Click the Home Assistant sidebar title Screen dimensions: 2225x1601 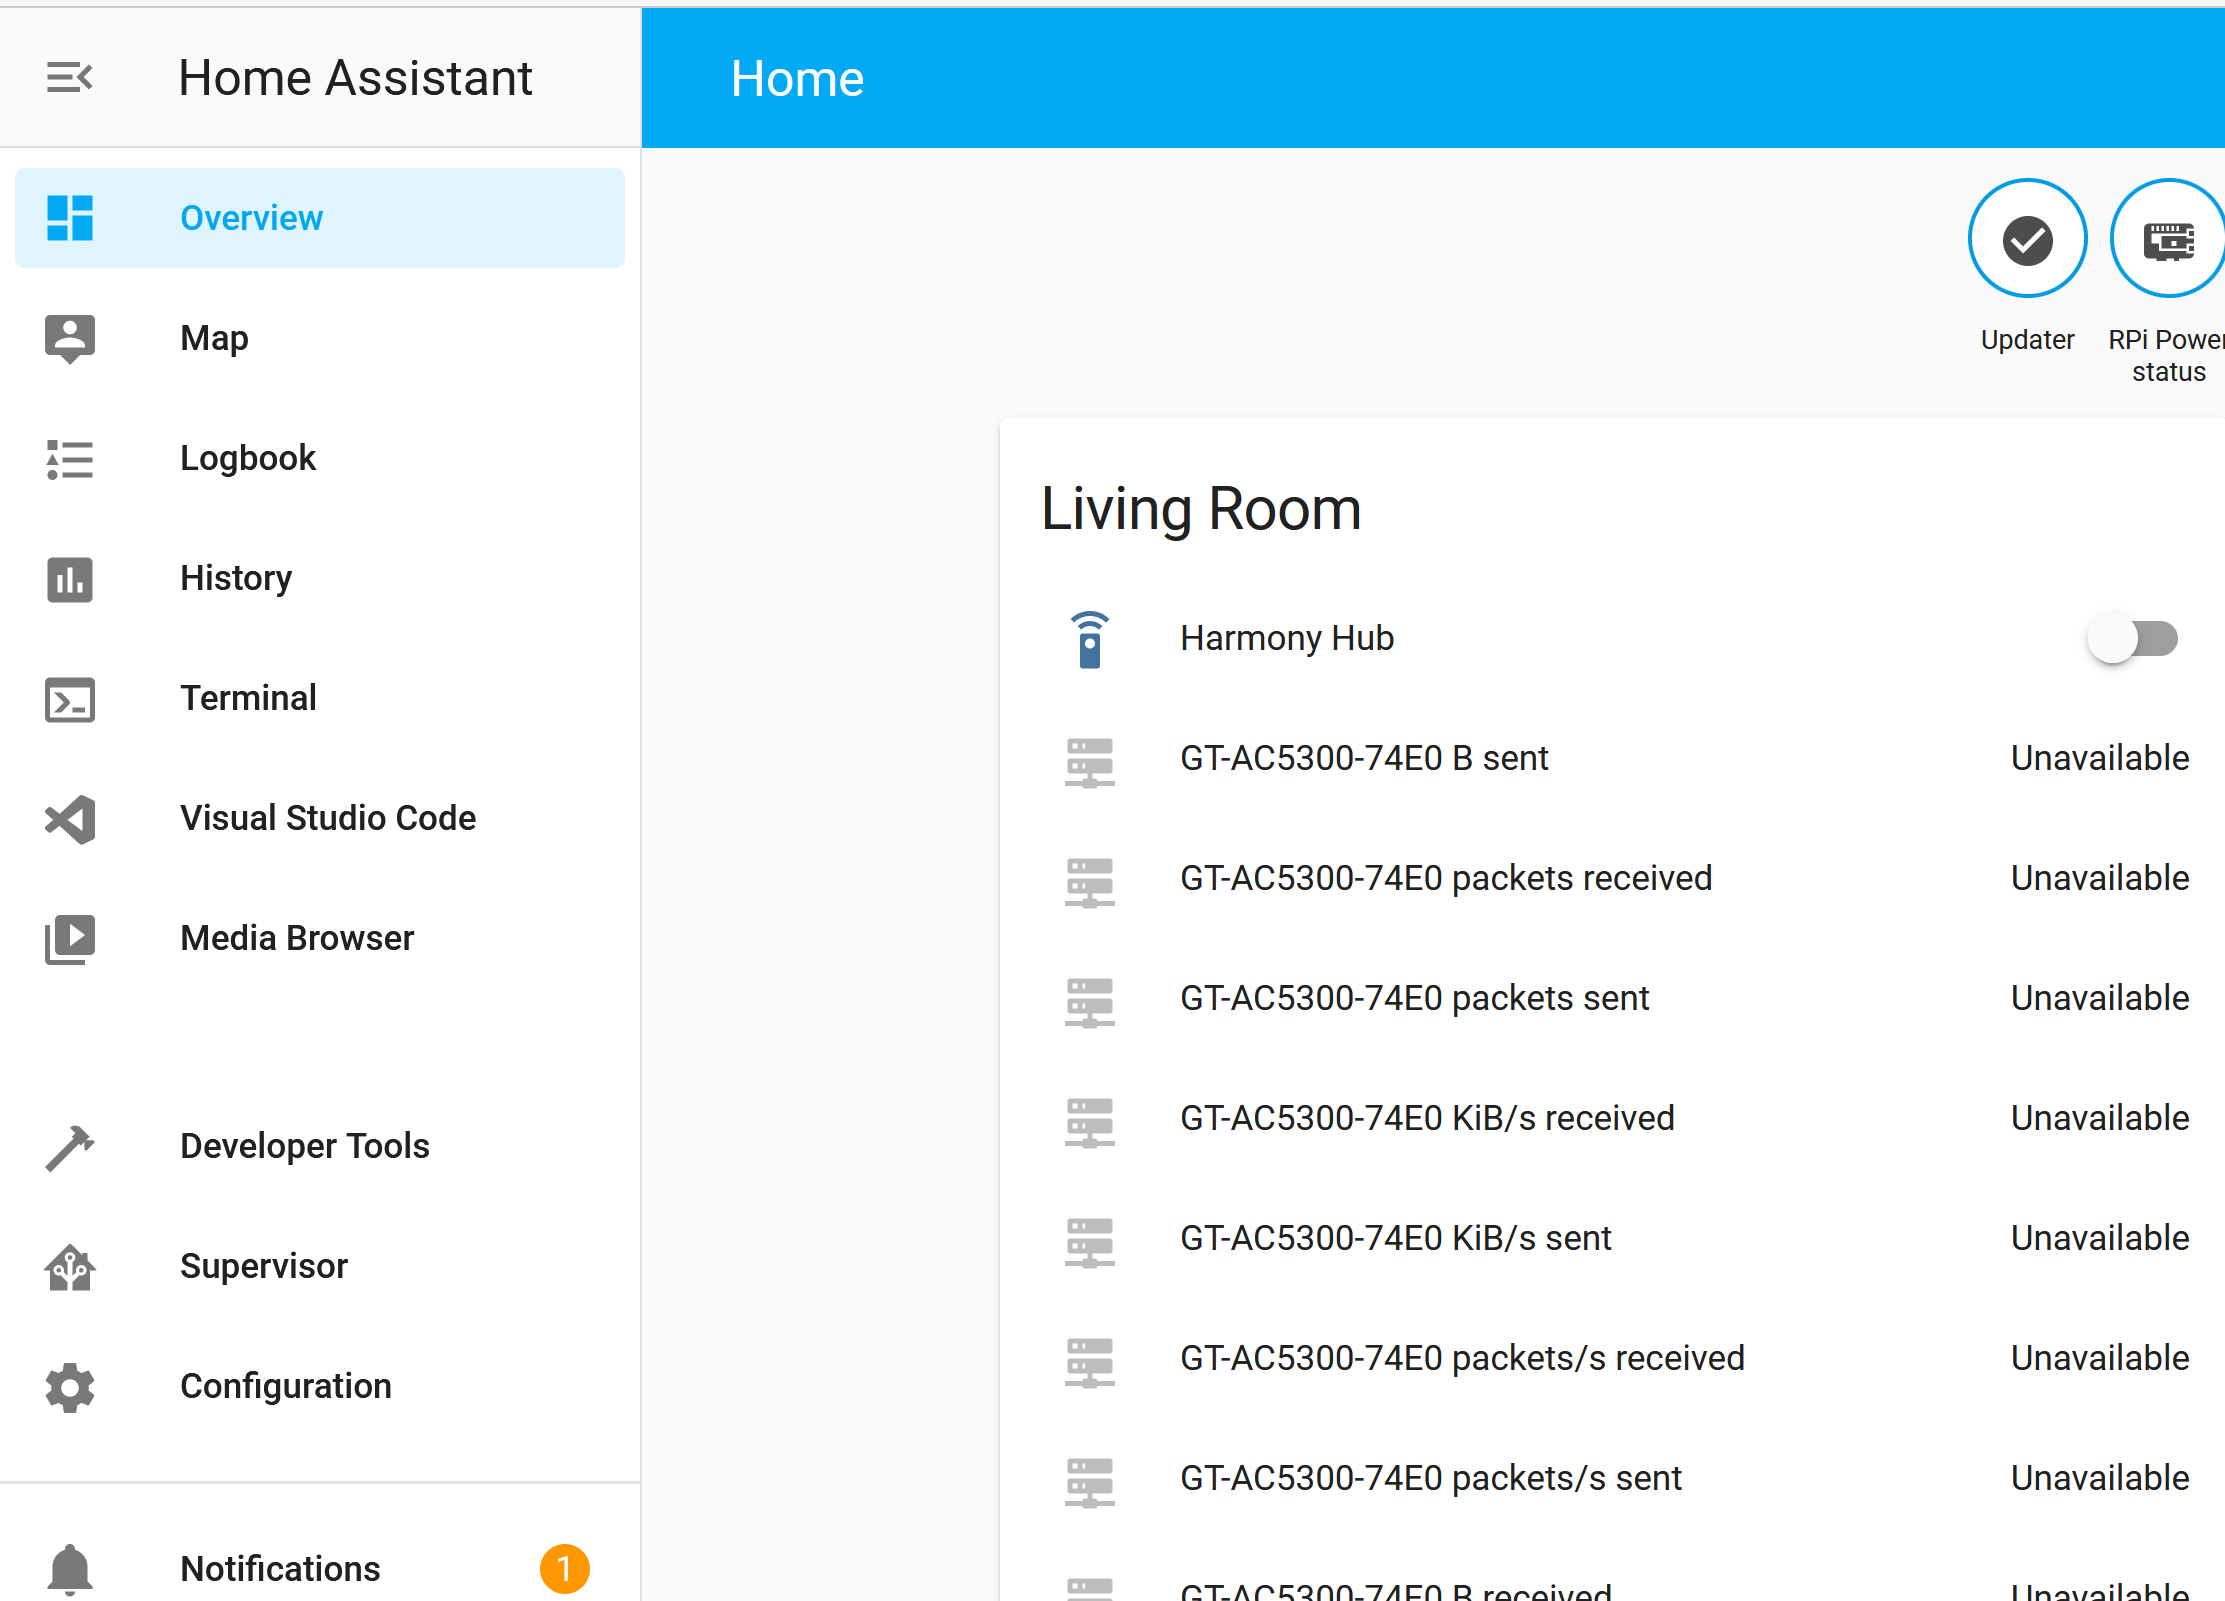(355, 78)
